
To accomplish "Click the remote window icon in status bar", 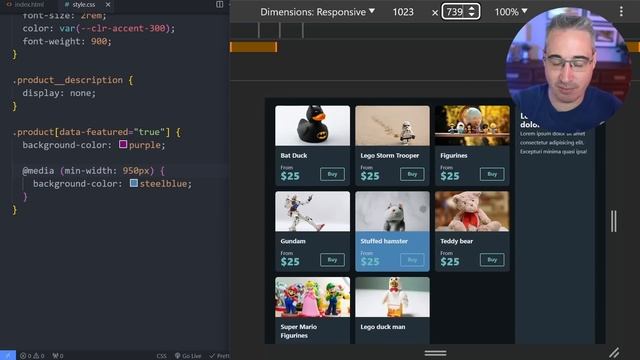I will [x=8, y=356].
